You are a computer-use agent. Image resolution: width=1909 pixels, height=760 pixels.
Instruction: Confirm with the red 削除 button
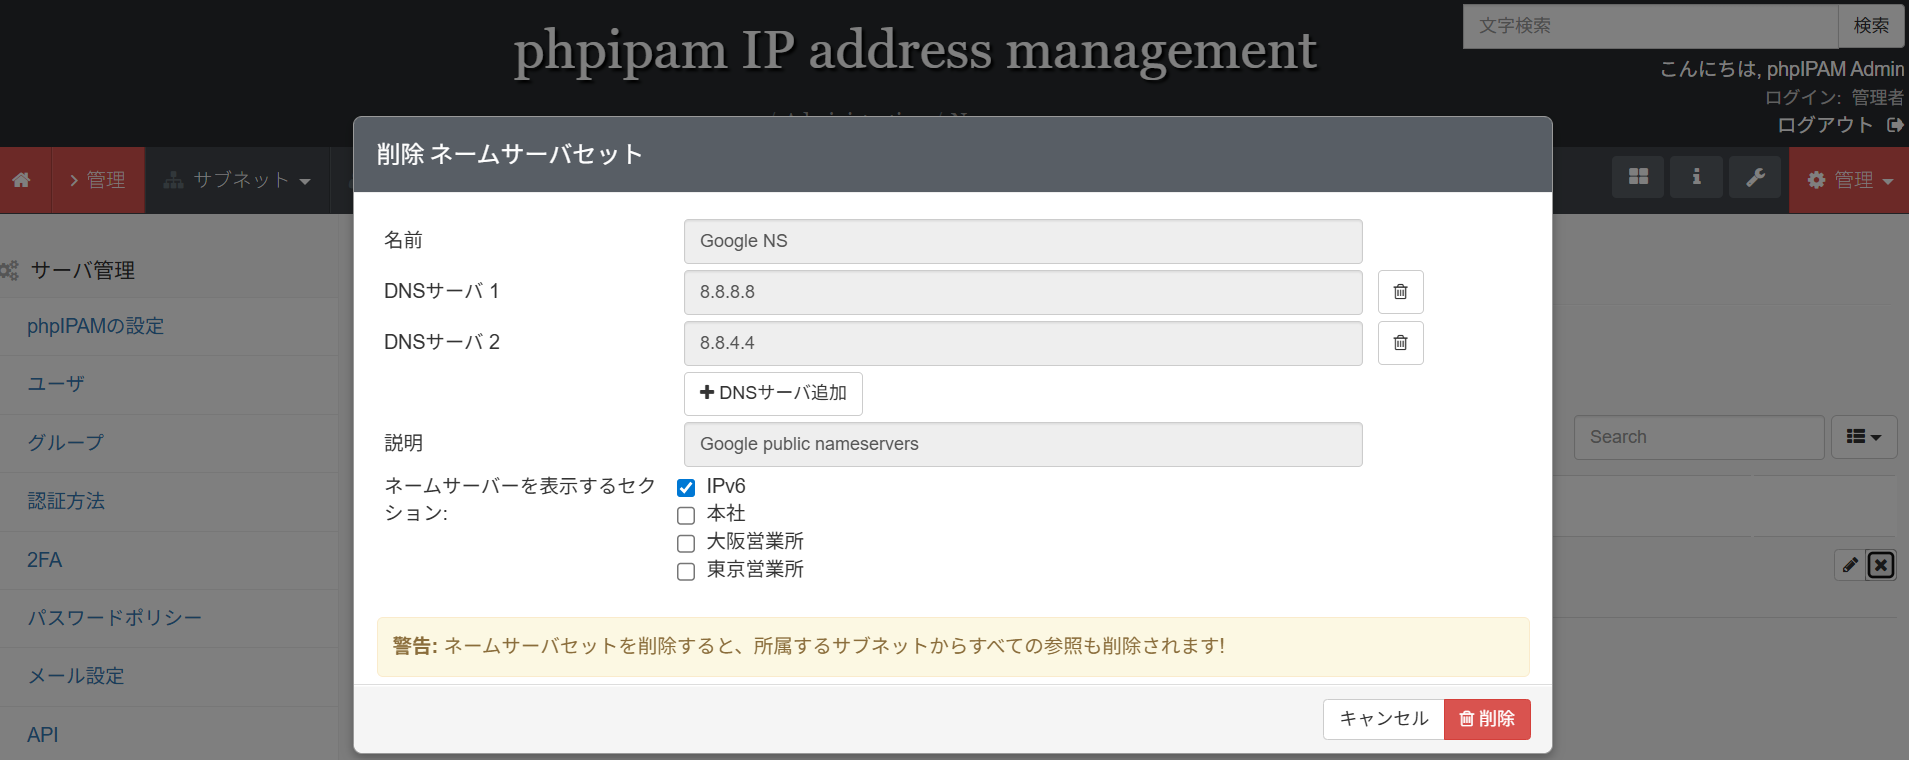tap(1487, 719)
